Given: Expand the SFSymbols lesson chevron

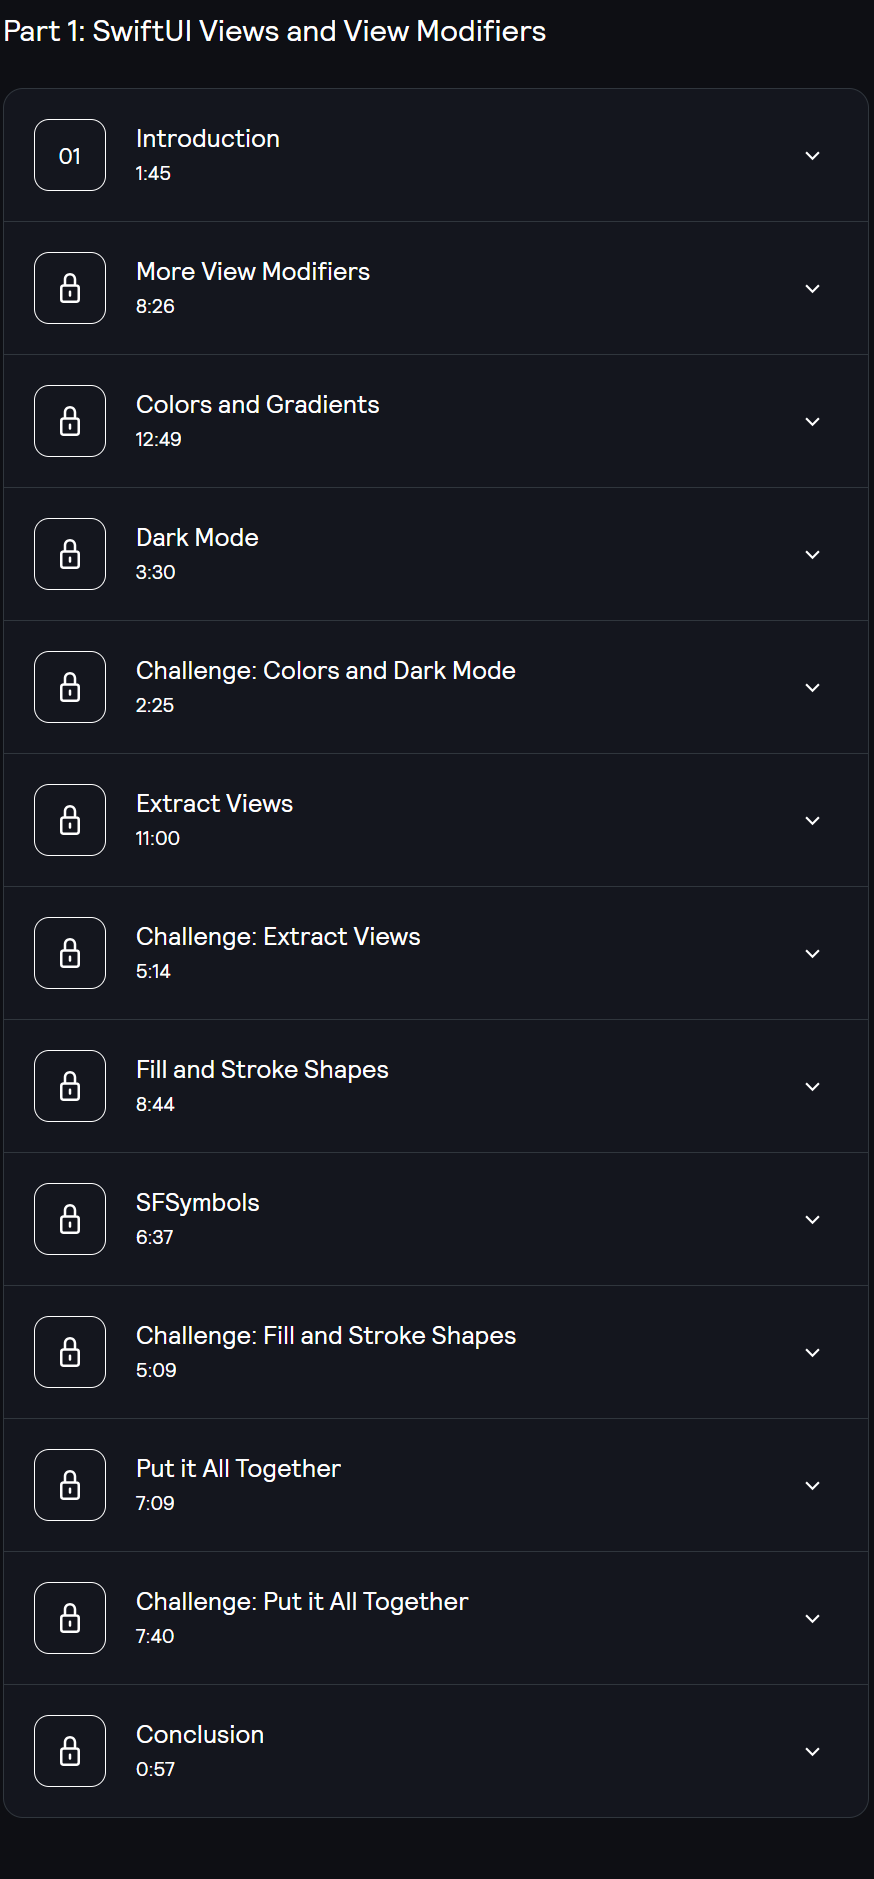Looking at the screenshot, I should pos(813,1220).
